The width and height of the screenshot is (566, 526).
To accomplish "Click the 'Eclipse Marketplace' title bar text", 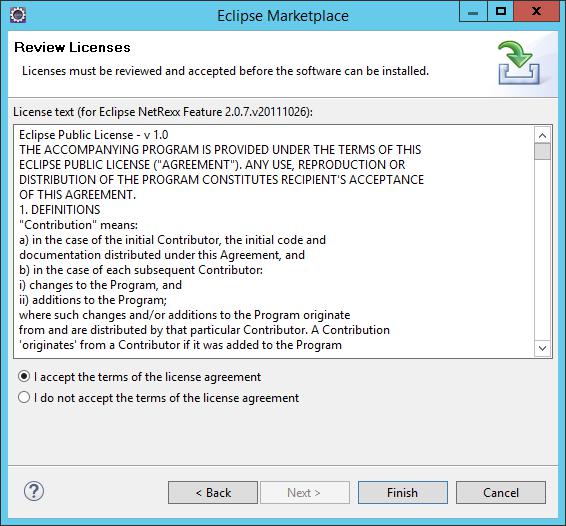I will click(x=283, y=16).
